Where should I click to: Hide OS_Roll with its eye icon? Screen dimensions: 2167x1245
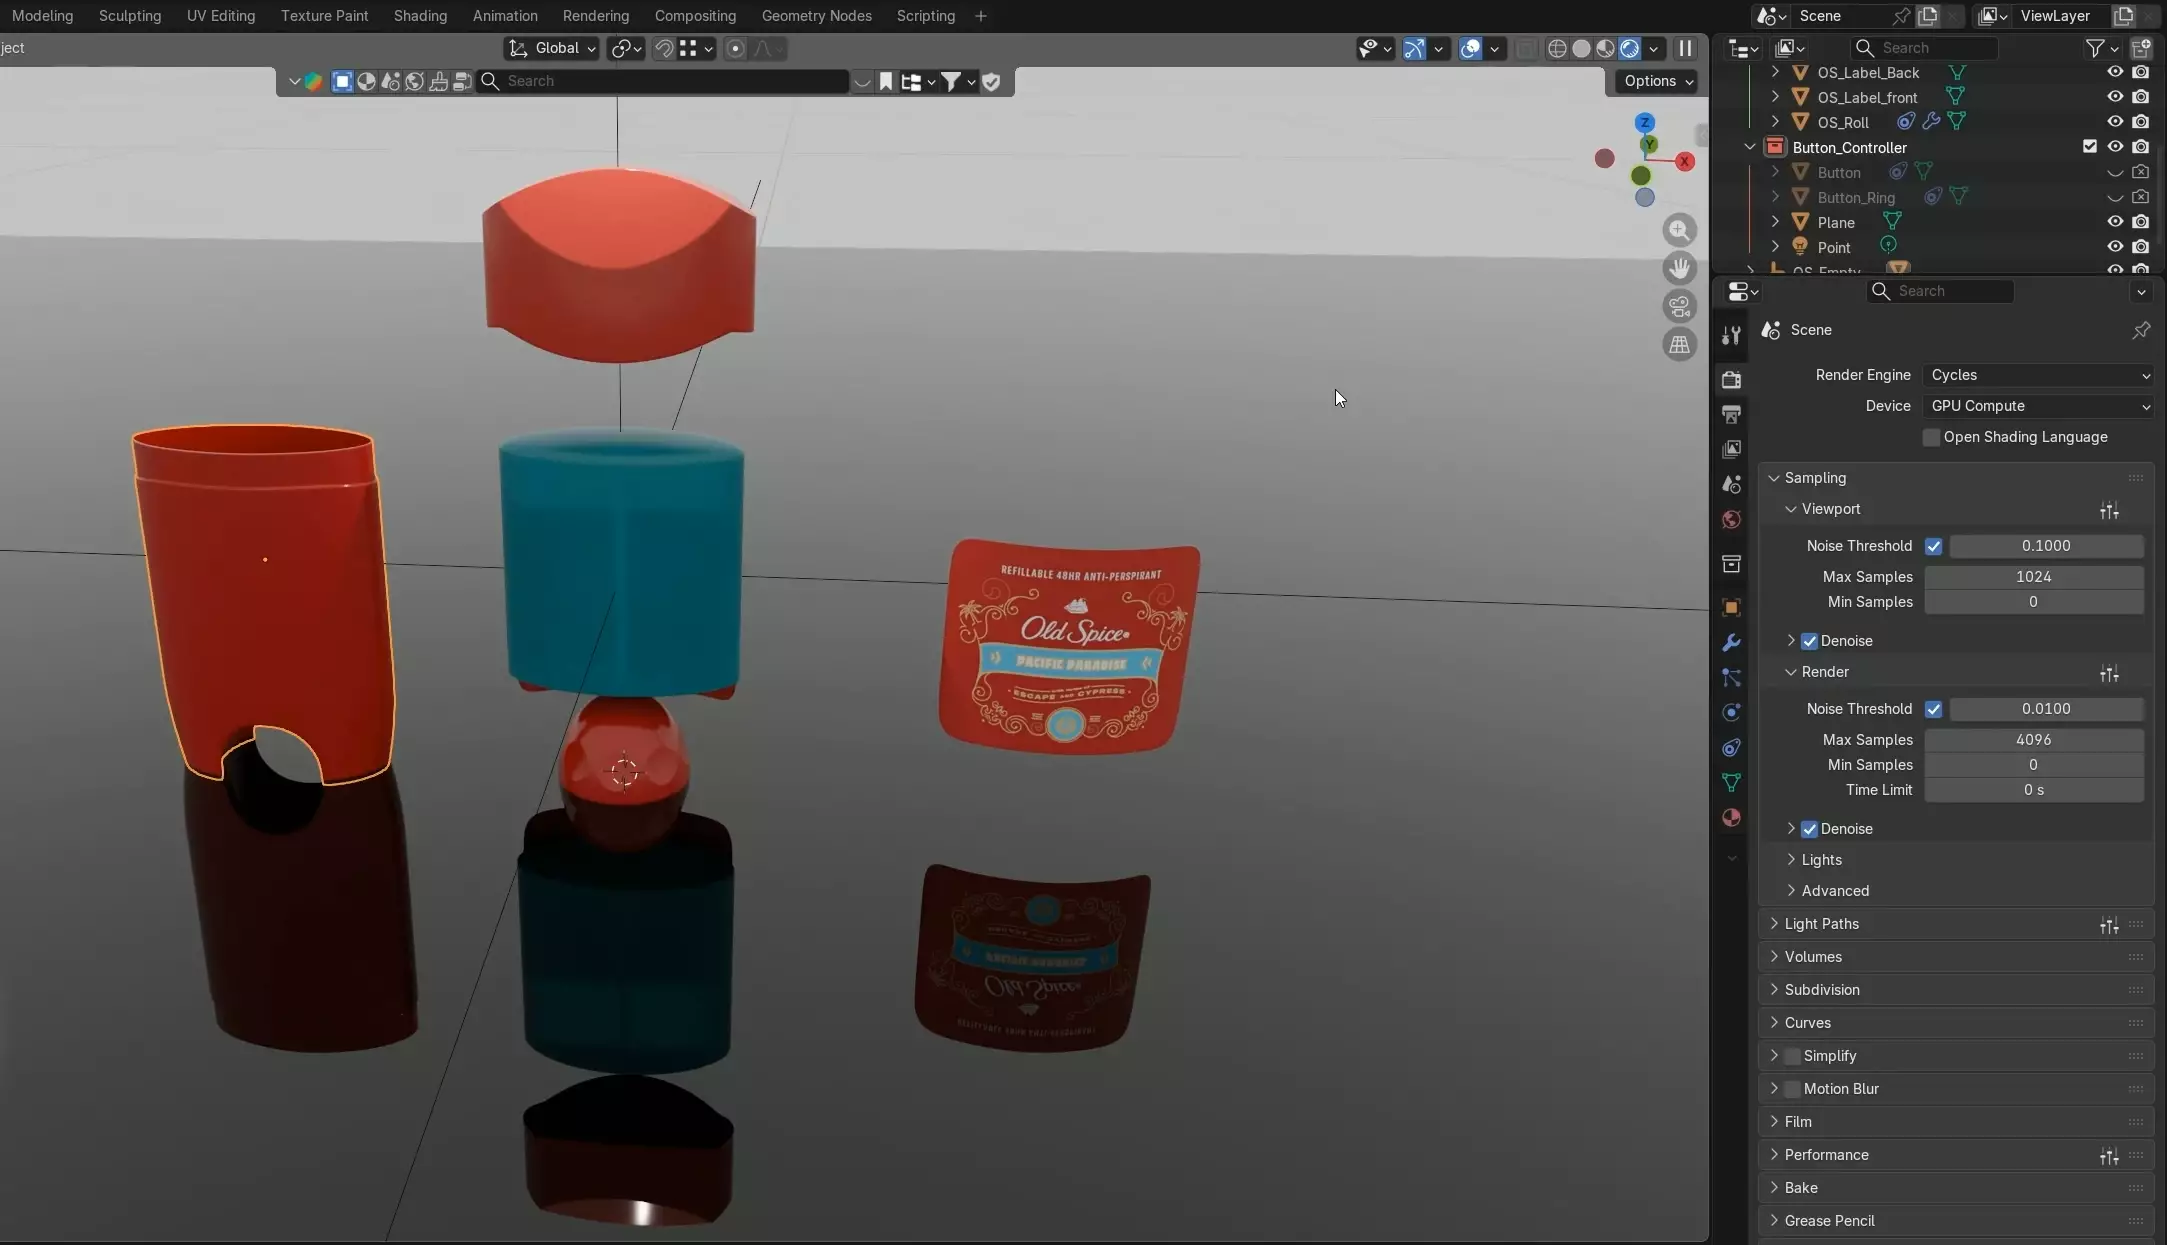[x=2115, y=122]
